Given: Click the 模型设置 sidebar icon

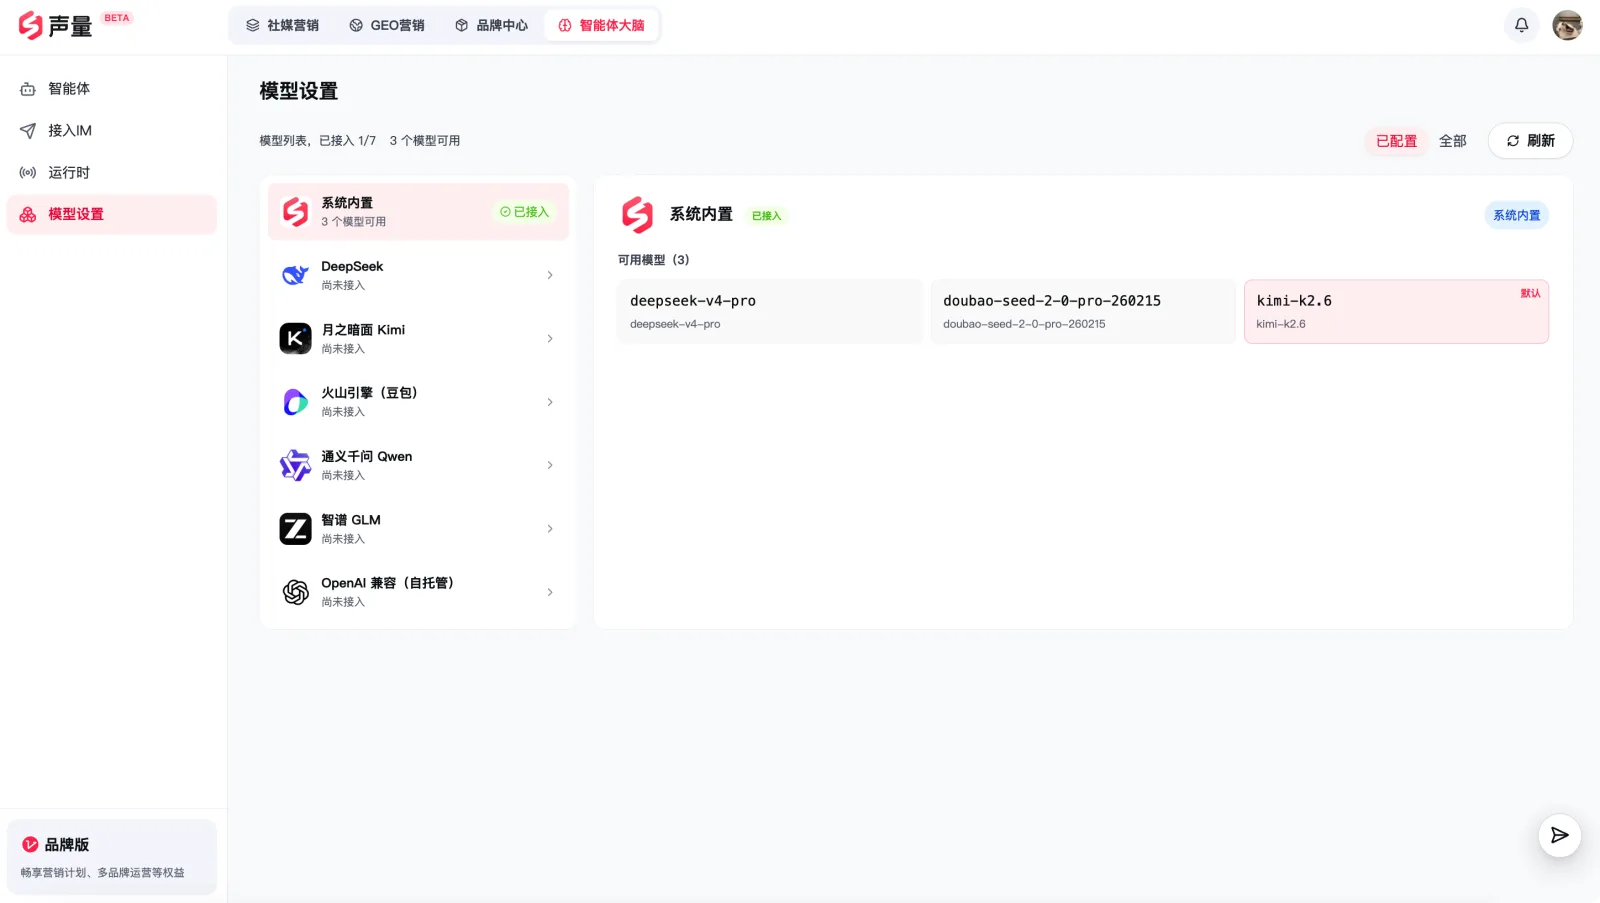Looking at the screenshot, I should pos(28,214).
